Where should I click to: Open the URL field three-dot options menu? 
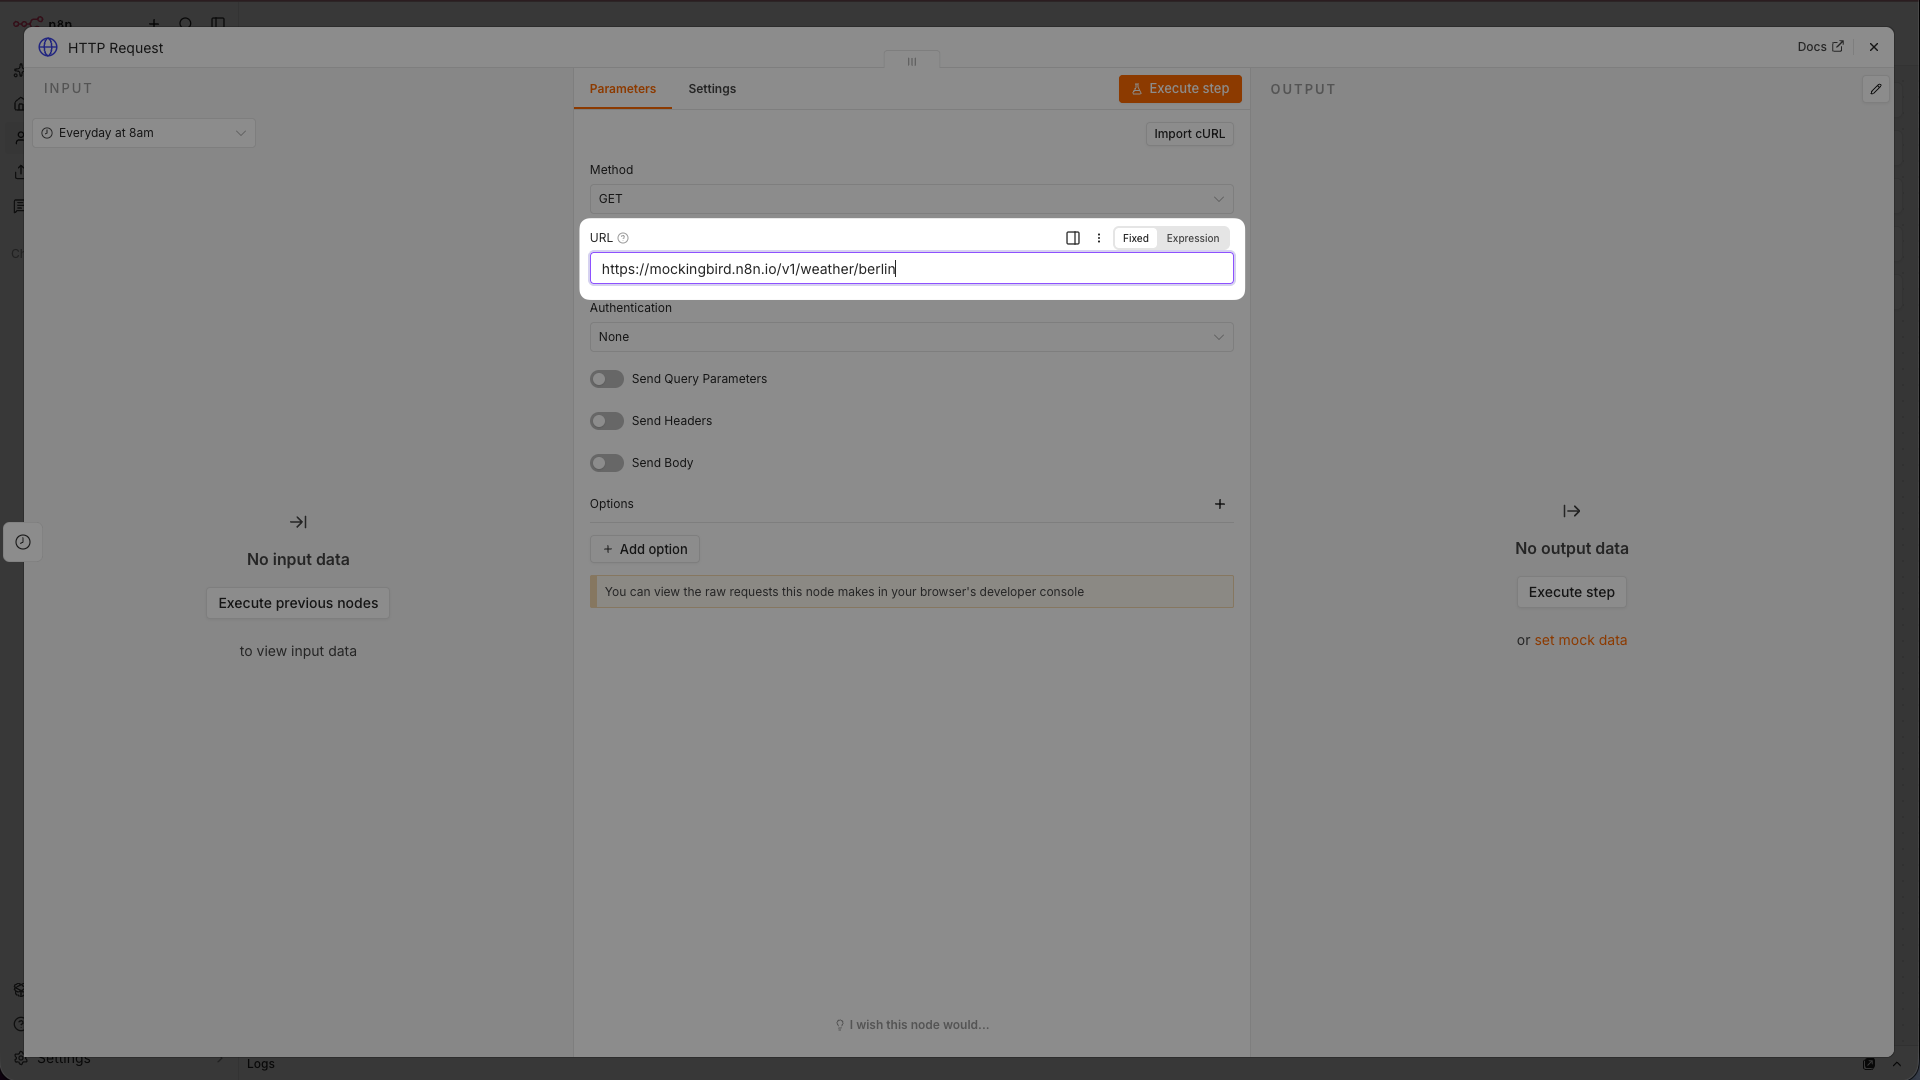(1099, 238)
